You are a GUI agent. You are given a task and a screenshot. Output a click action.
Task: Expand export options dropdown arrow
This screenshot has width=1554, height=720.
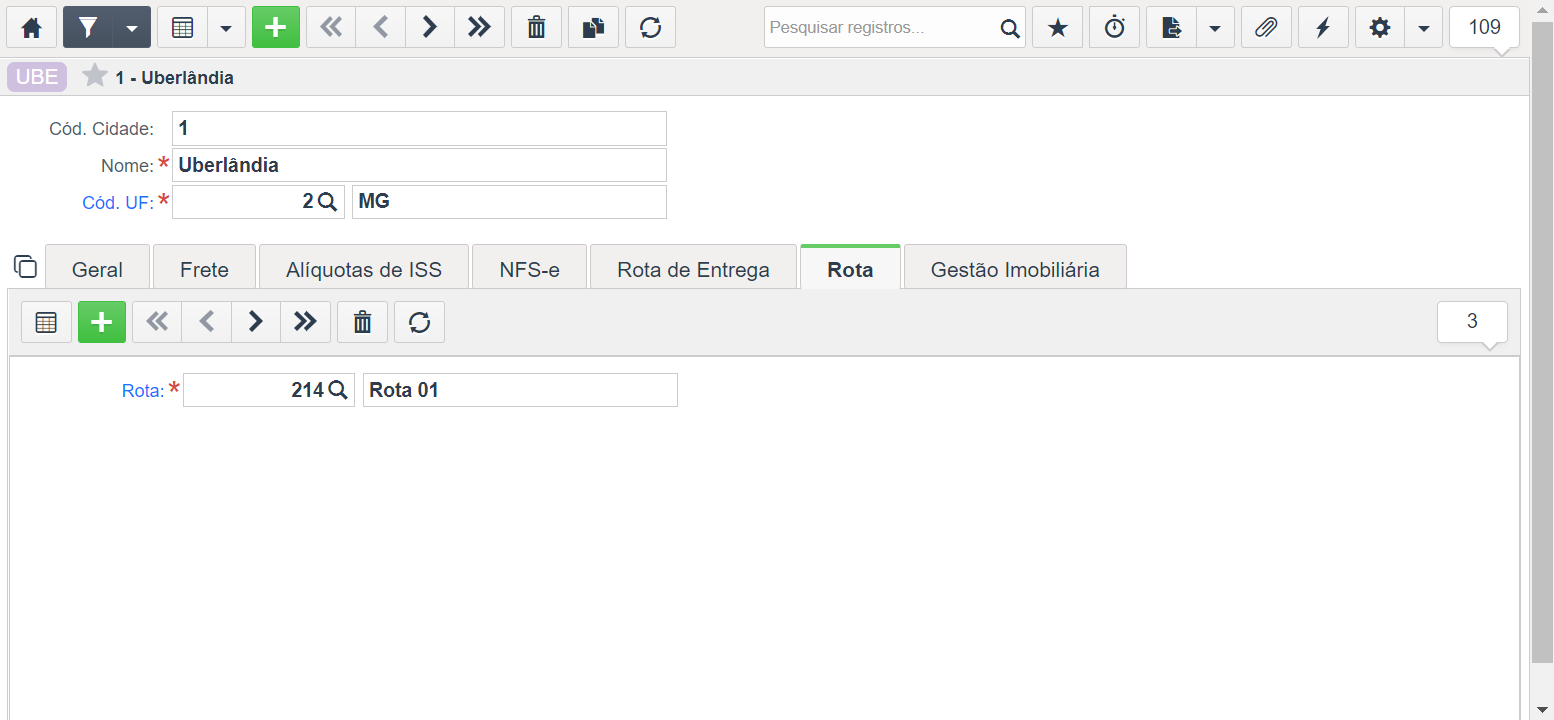coord(1215,27)
